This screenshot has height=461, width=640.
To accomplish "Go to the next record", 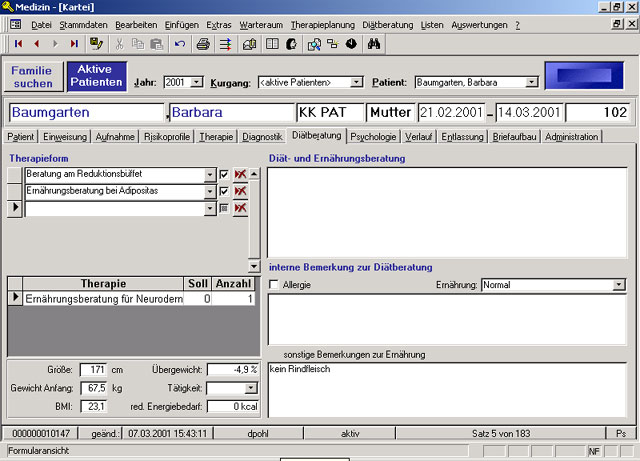I will 55,44.
